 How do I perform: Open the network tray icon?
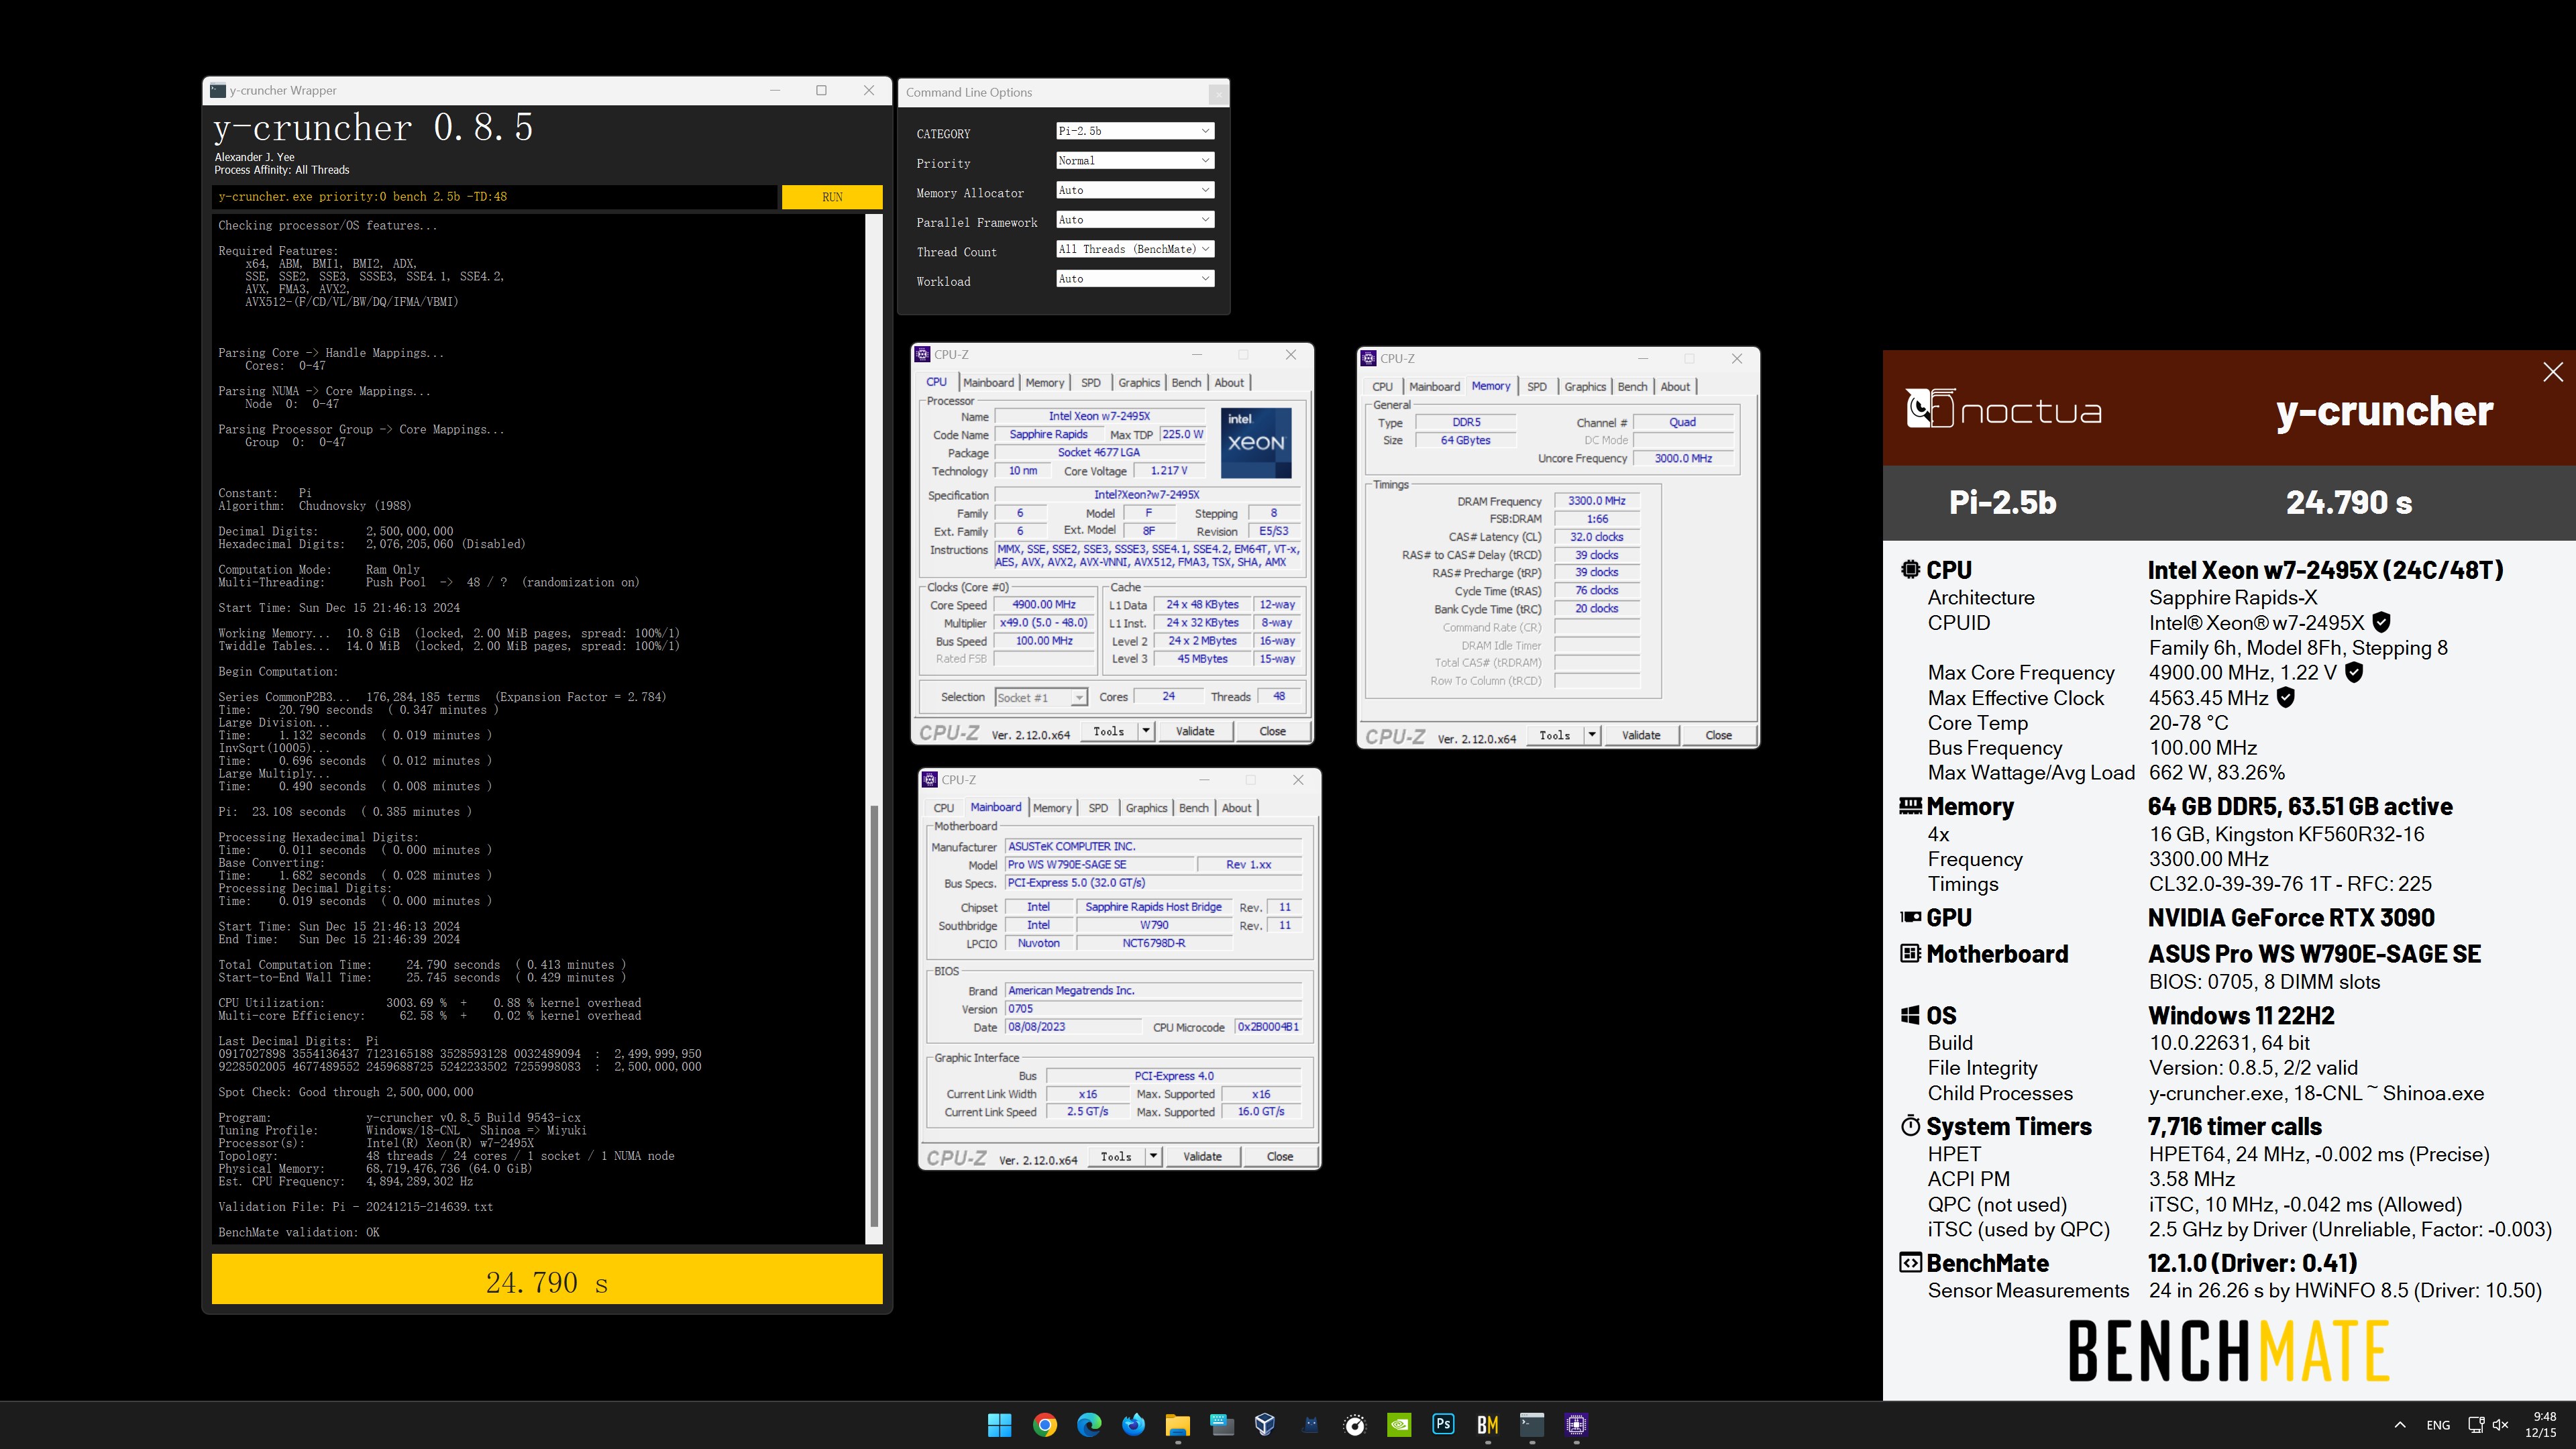tap(2476, 1425)
